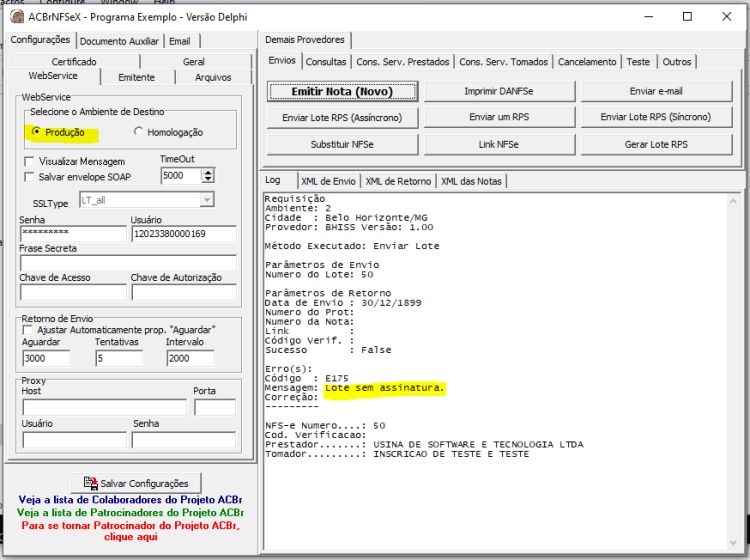This screenshot has height=560, width=750.
Task: Switch to the Emitente tab
Action: [137, 77]
